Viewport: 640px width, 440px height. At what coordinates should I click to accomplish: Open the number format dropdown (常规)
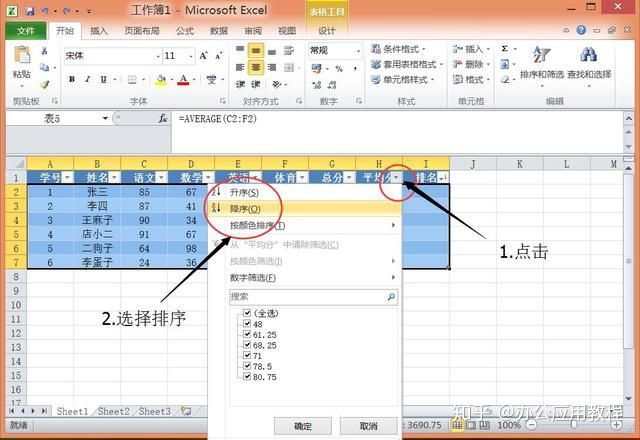click(358, 51)
